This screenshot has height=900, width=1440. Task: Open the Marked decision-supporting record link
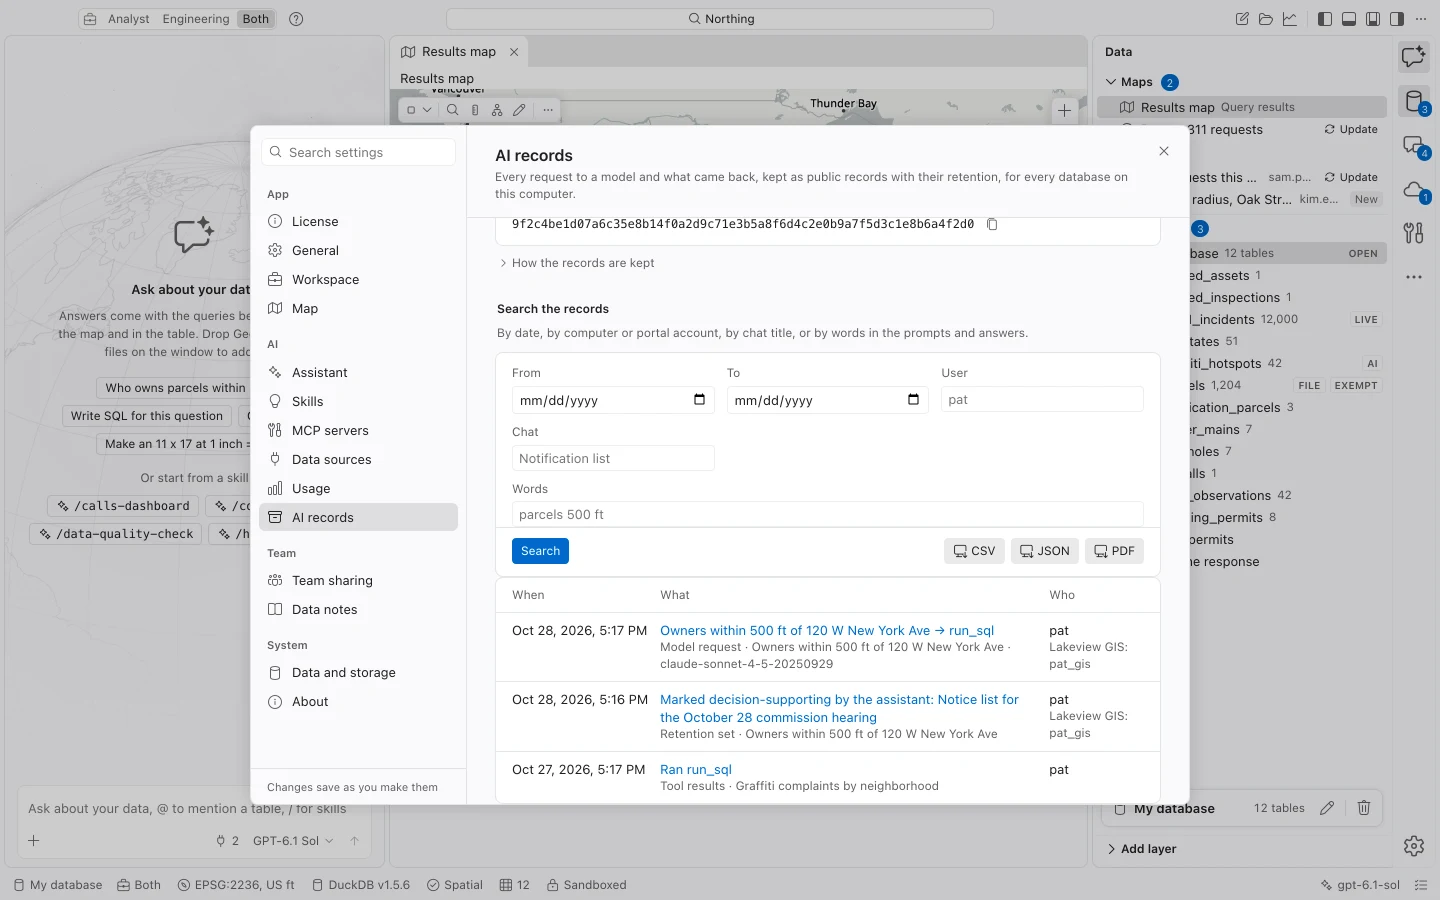[839, 709]
